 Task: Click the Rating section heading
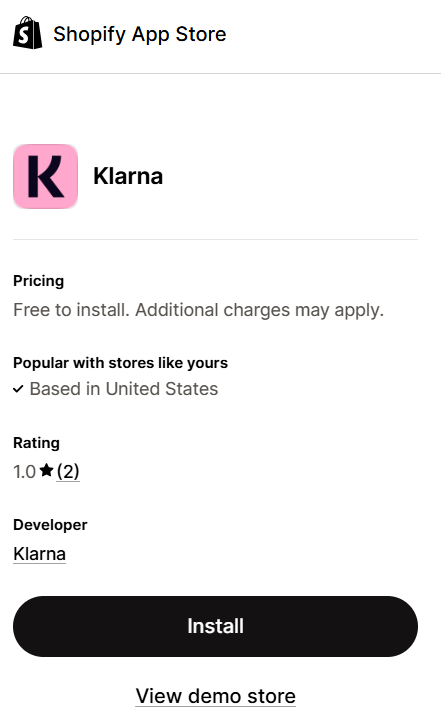point(37,443)
